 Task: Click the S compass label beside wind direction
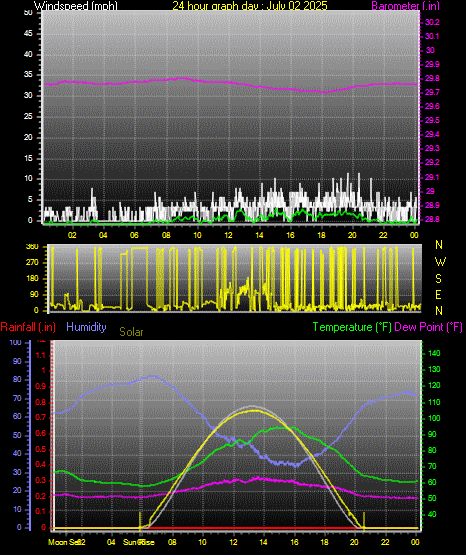click(x=438, y=279)
